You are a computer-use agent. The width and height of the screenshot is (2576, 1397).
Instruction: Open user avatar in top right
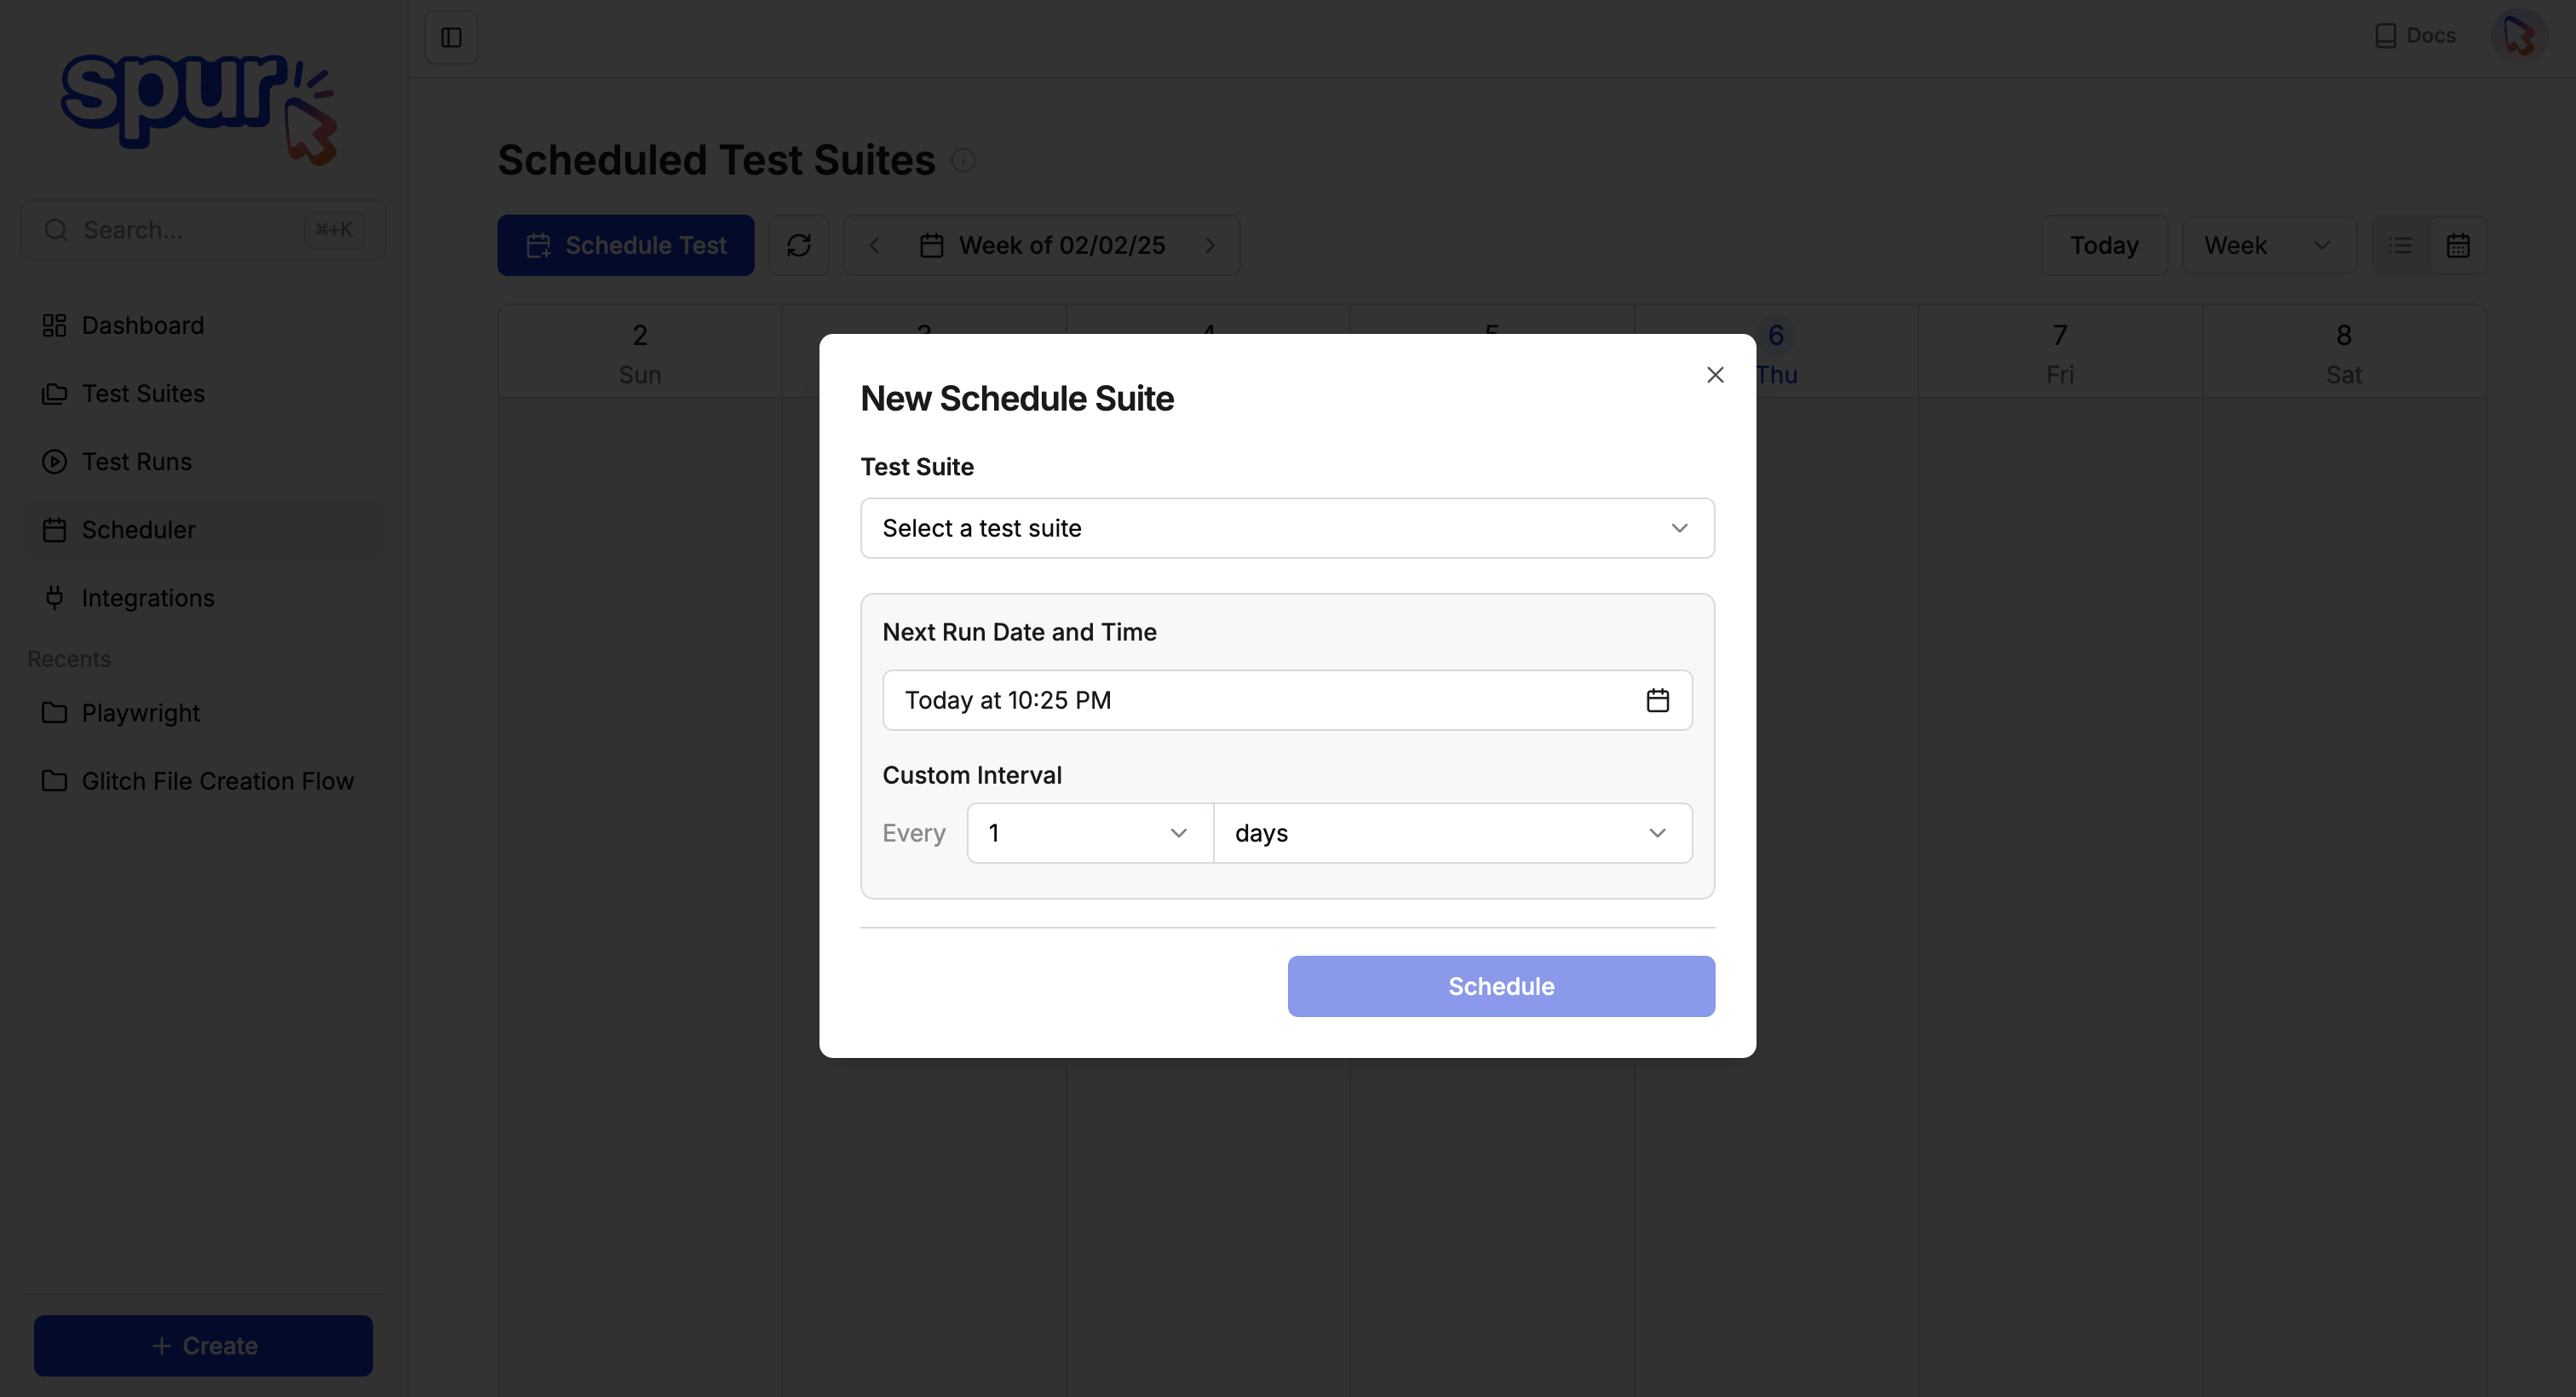tap(2518, 36)
